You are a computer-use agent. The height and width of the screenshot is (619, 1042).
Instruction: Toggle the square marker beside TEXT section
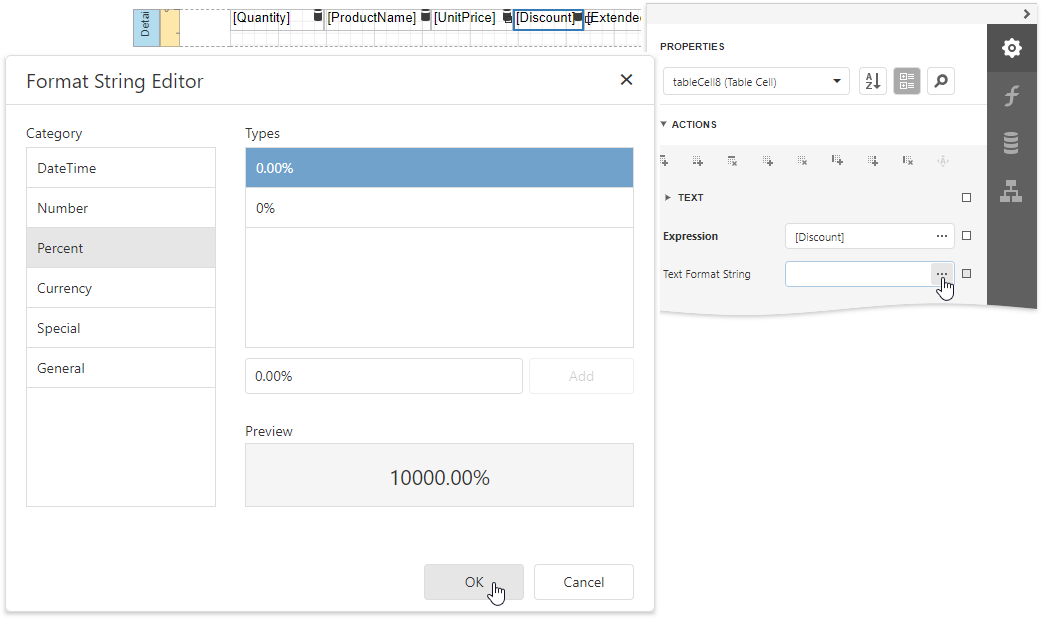click(966, 198)
